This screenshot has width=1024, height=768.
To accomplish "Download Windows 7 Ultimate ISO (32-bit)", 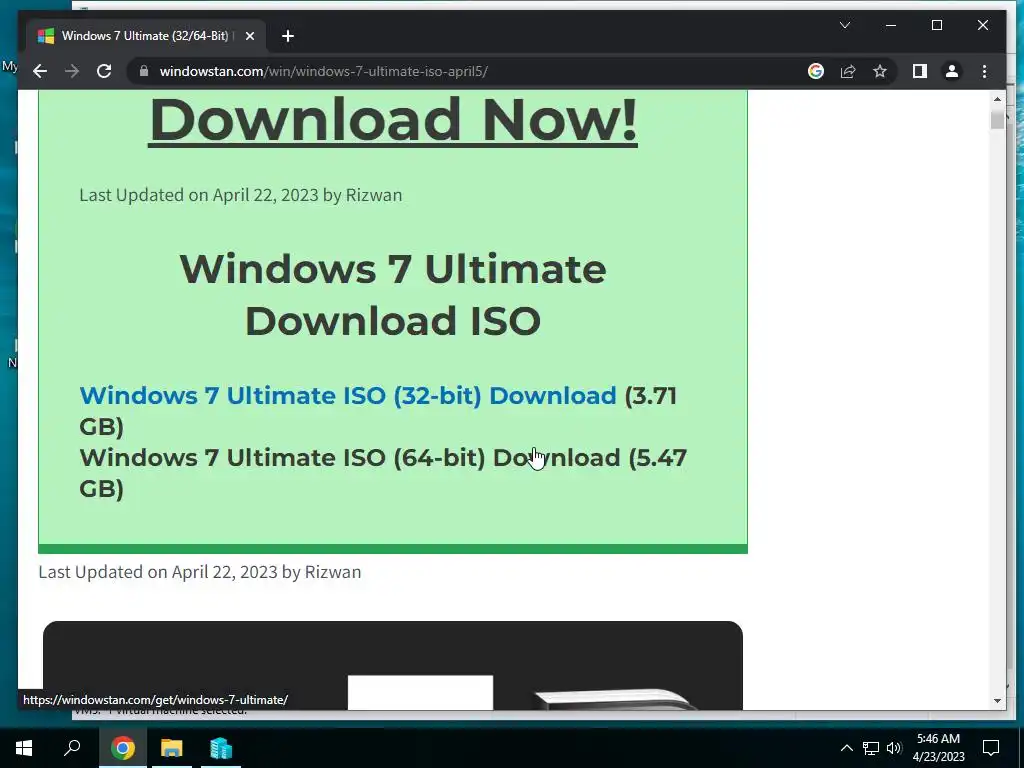I will click(x=347, y=395).
